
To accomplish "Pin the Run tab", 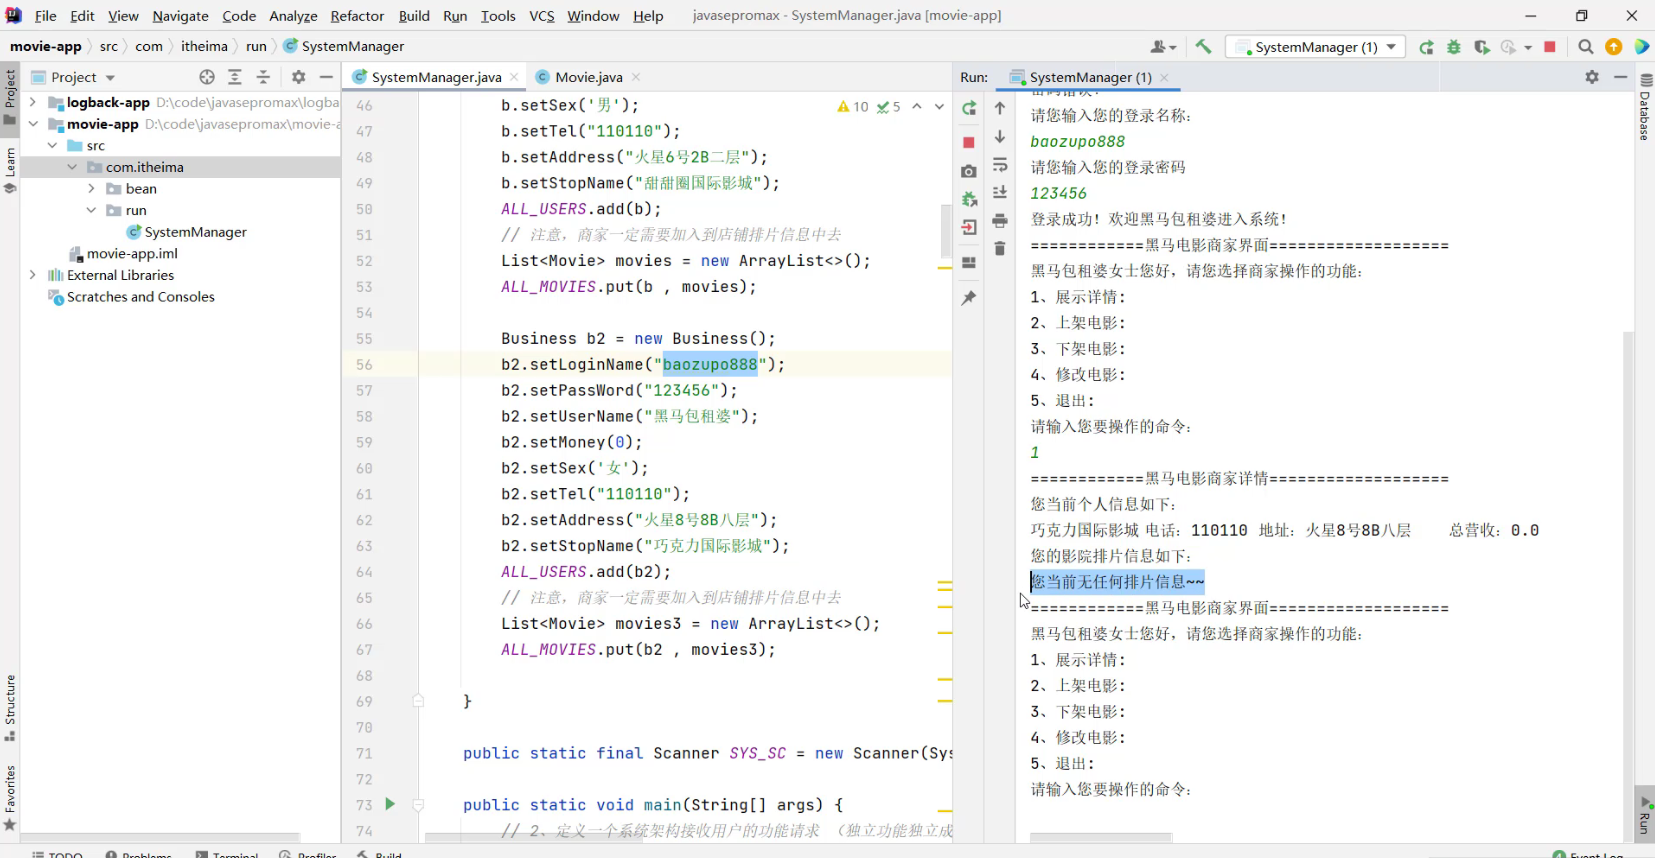I will 969,298.
